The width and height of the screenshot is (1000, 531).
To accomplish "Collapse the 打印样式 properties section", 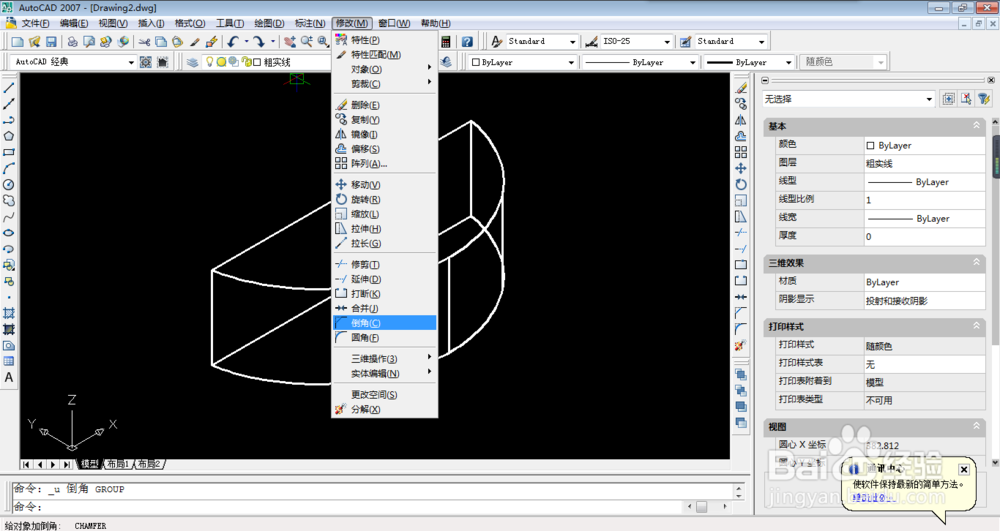I will tap(976, 326).
